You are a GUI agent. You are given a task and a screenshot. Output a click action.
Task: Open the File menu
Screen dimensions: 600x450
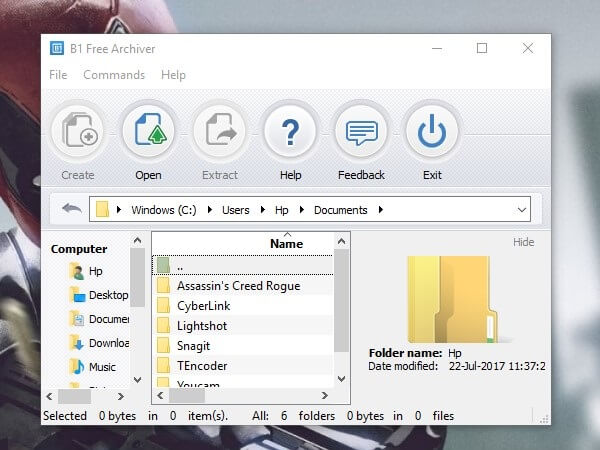point(58,75)
